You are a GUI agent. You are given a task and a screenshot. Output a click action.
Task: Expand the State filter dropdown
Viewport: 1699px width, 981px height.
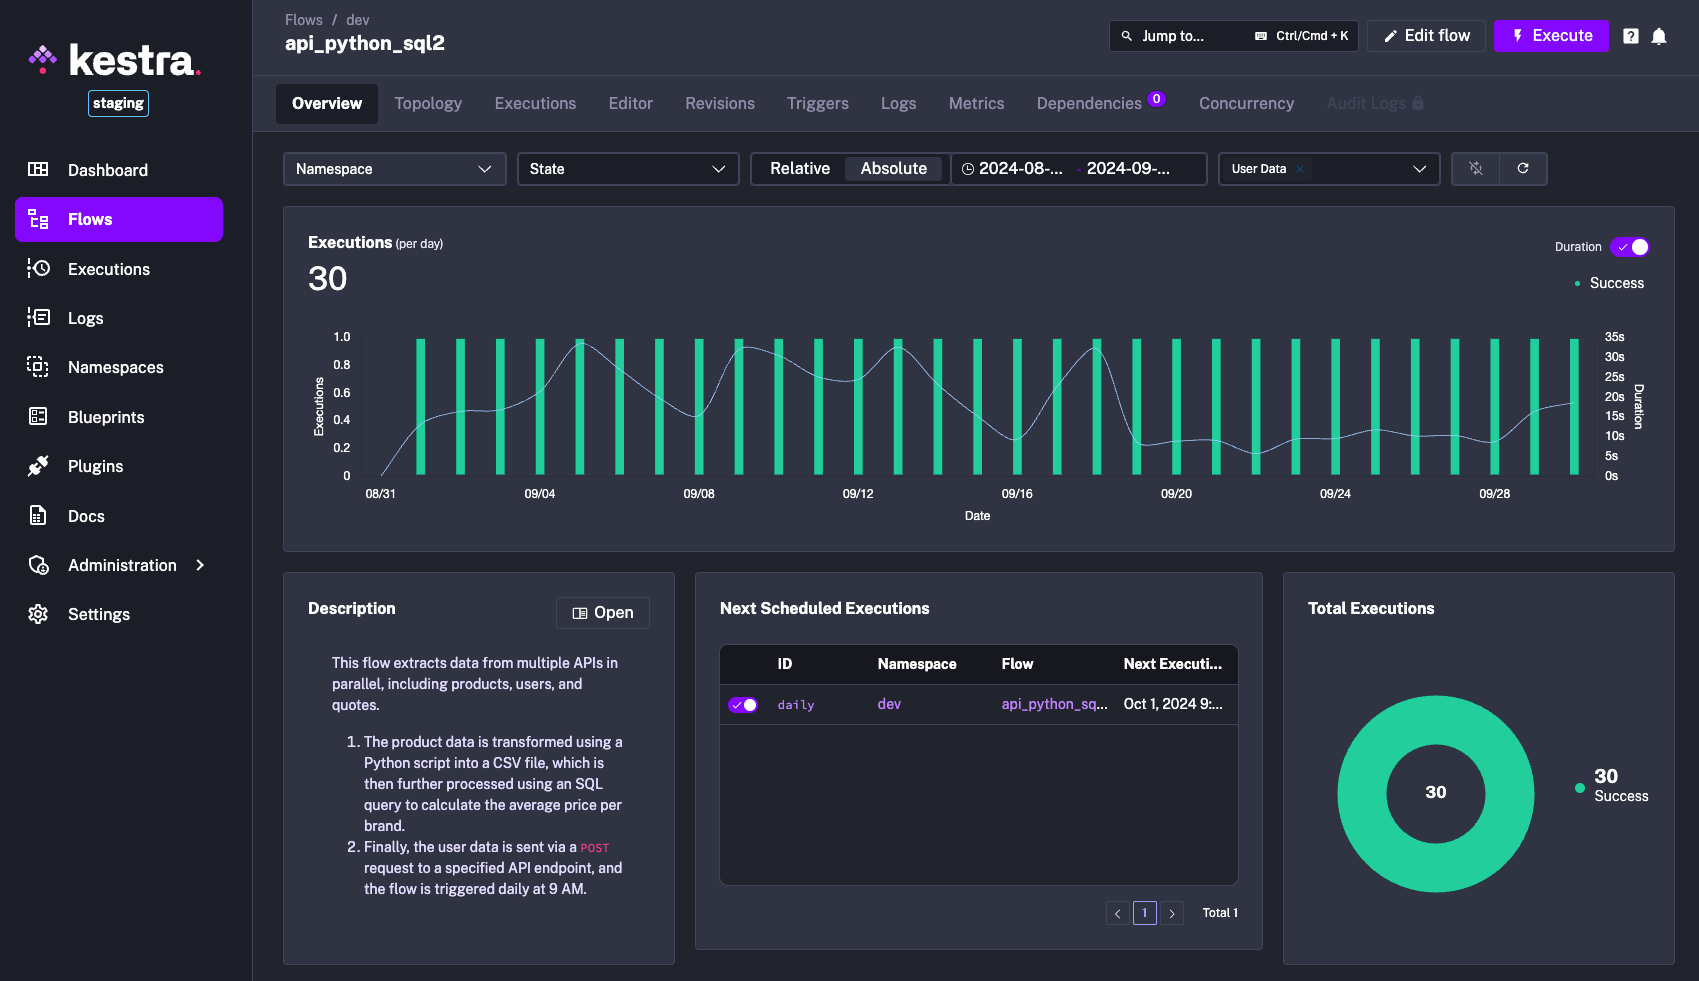click(627, 169)
